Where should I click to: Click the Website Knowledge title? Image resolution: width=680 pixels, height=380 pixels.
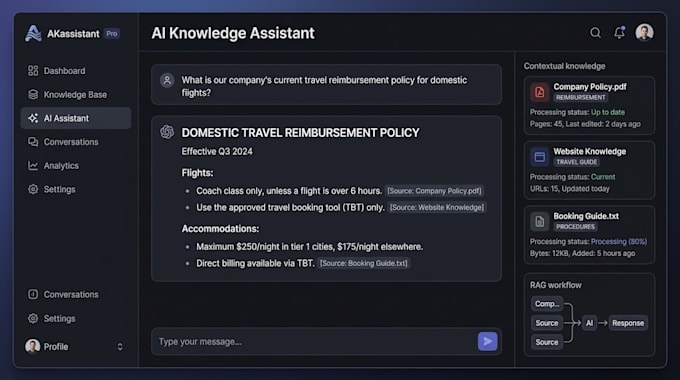tap(590, 151)
